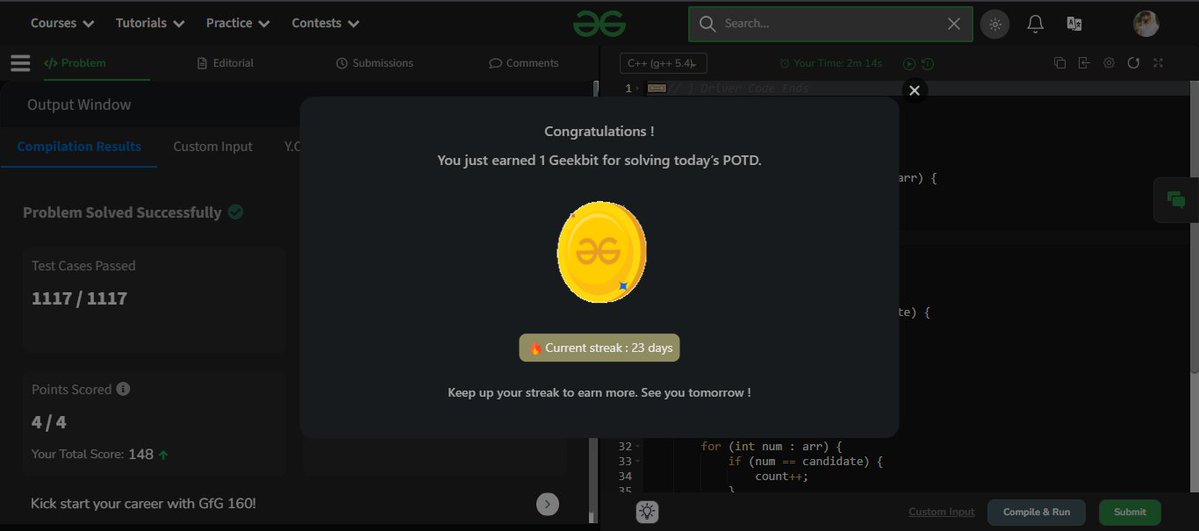Open the chat widget icon

[1176, 200]
